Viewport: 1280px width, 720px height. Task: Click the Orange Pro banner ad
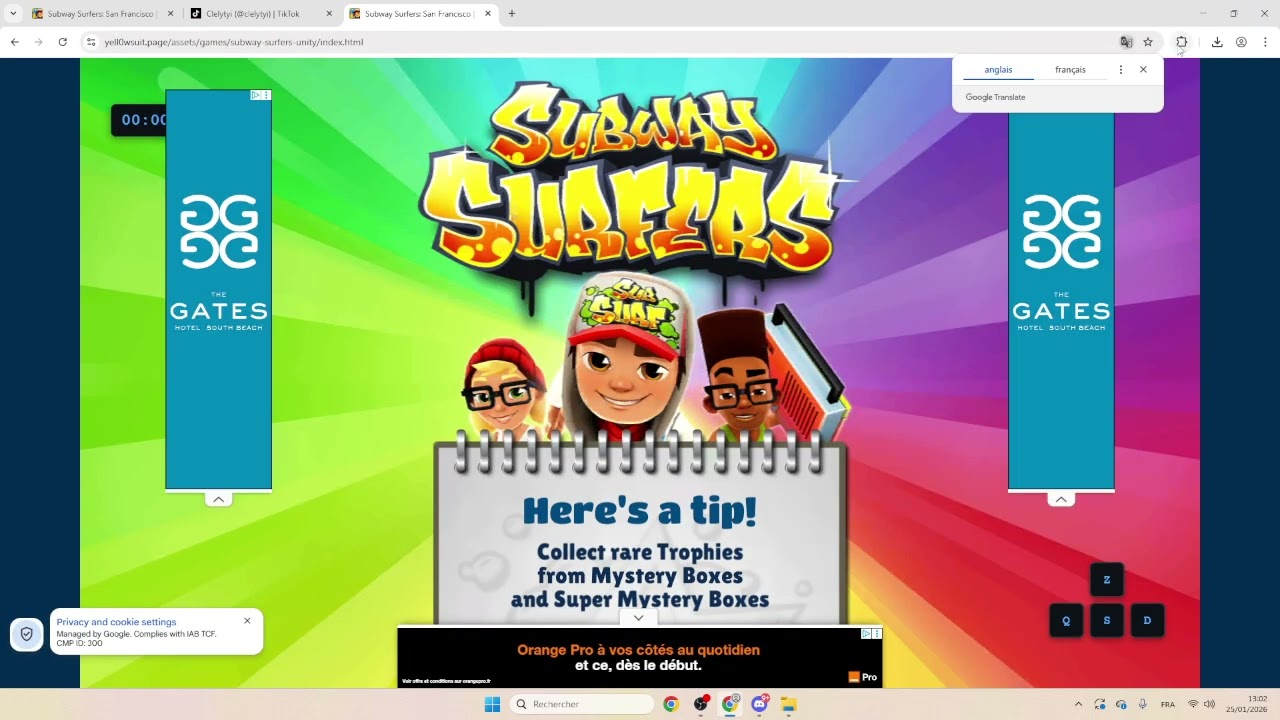coord(640,657)
